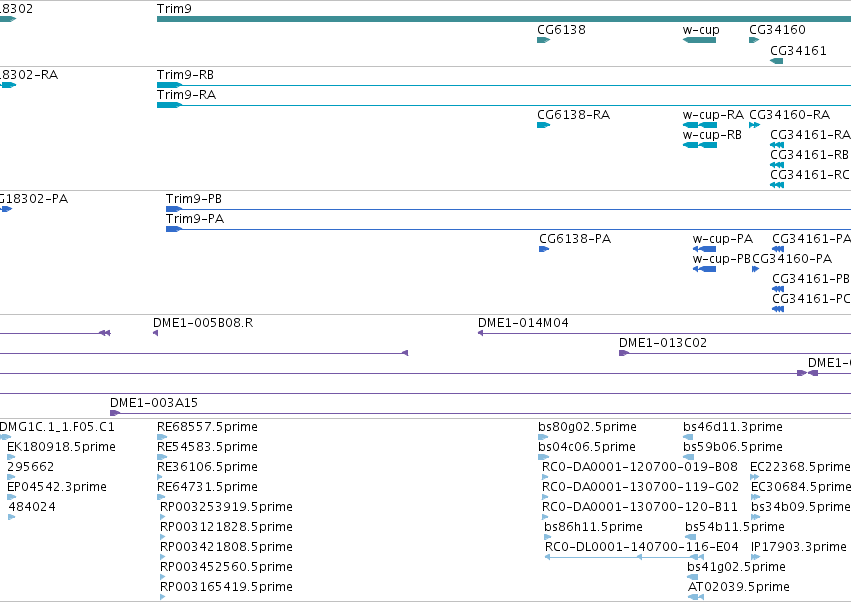Click the DME1-014M04 label
Viewport: 851px width, 602px height.
523,323
